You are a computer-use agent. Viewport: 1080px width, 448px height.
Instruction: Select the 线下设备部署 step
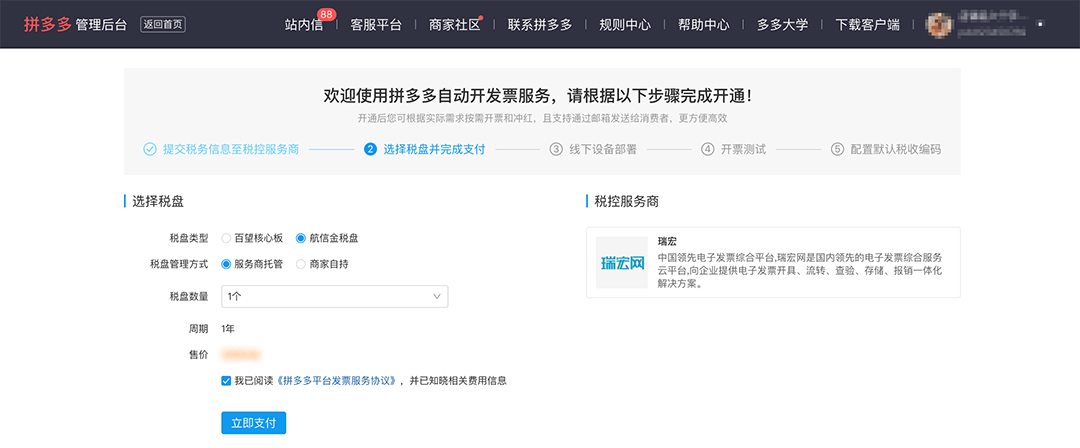(603, 149)
